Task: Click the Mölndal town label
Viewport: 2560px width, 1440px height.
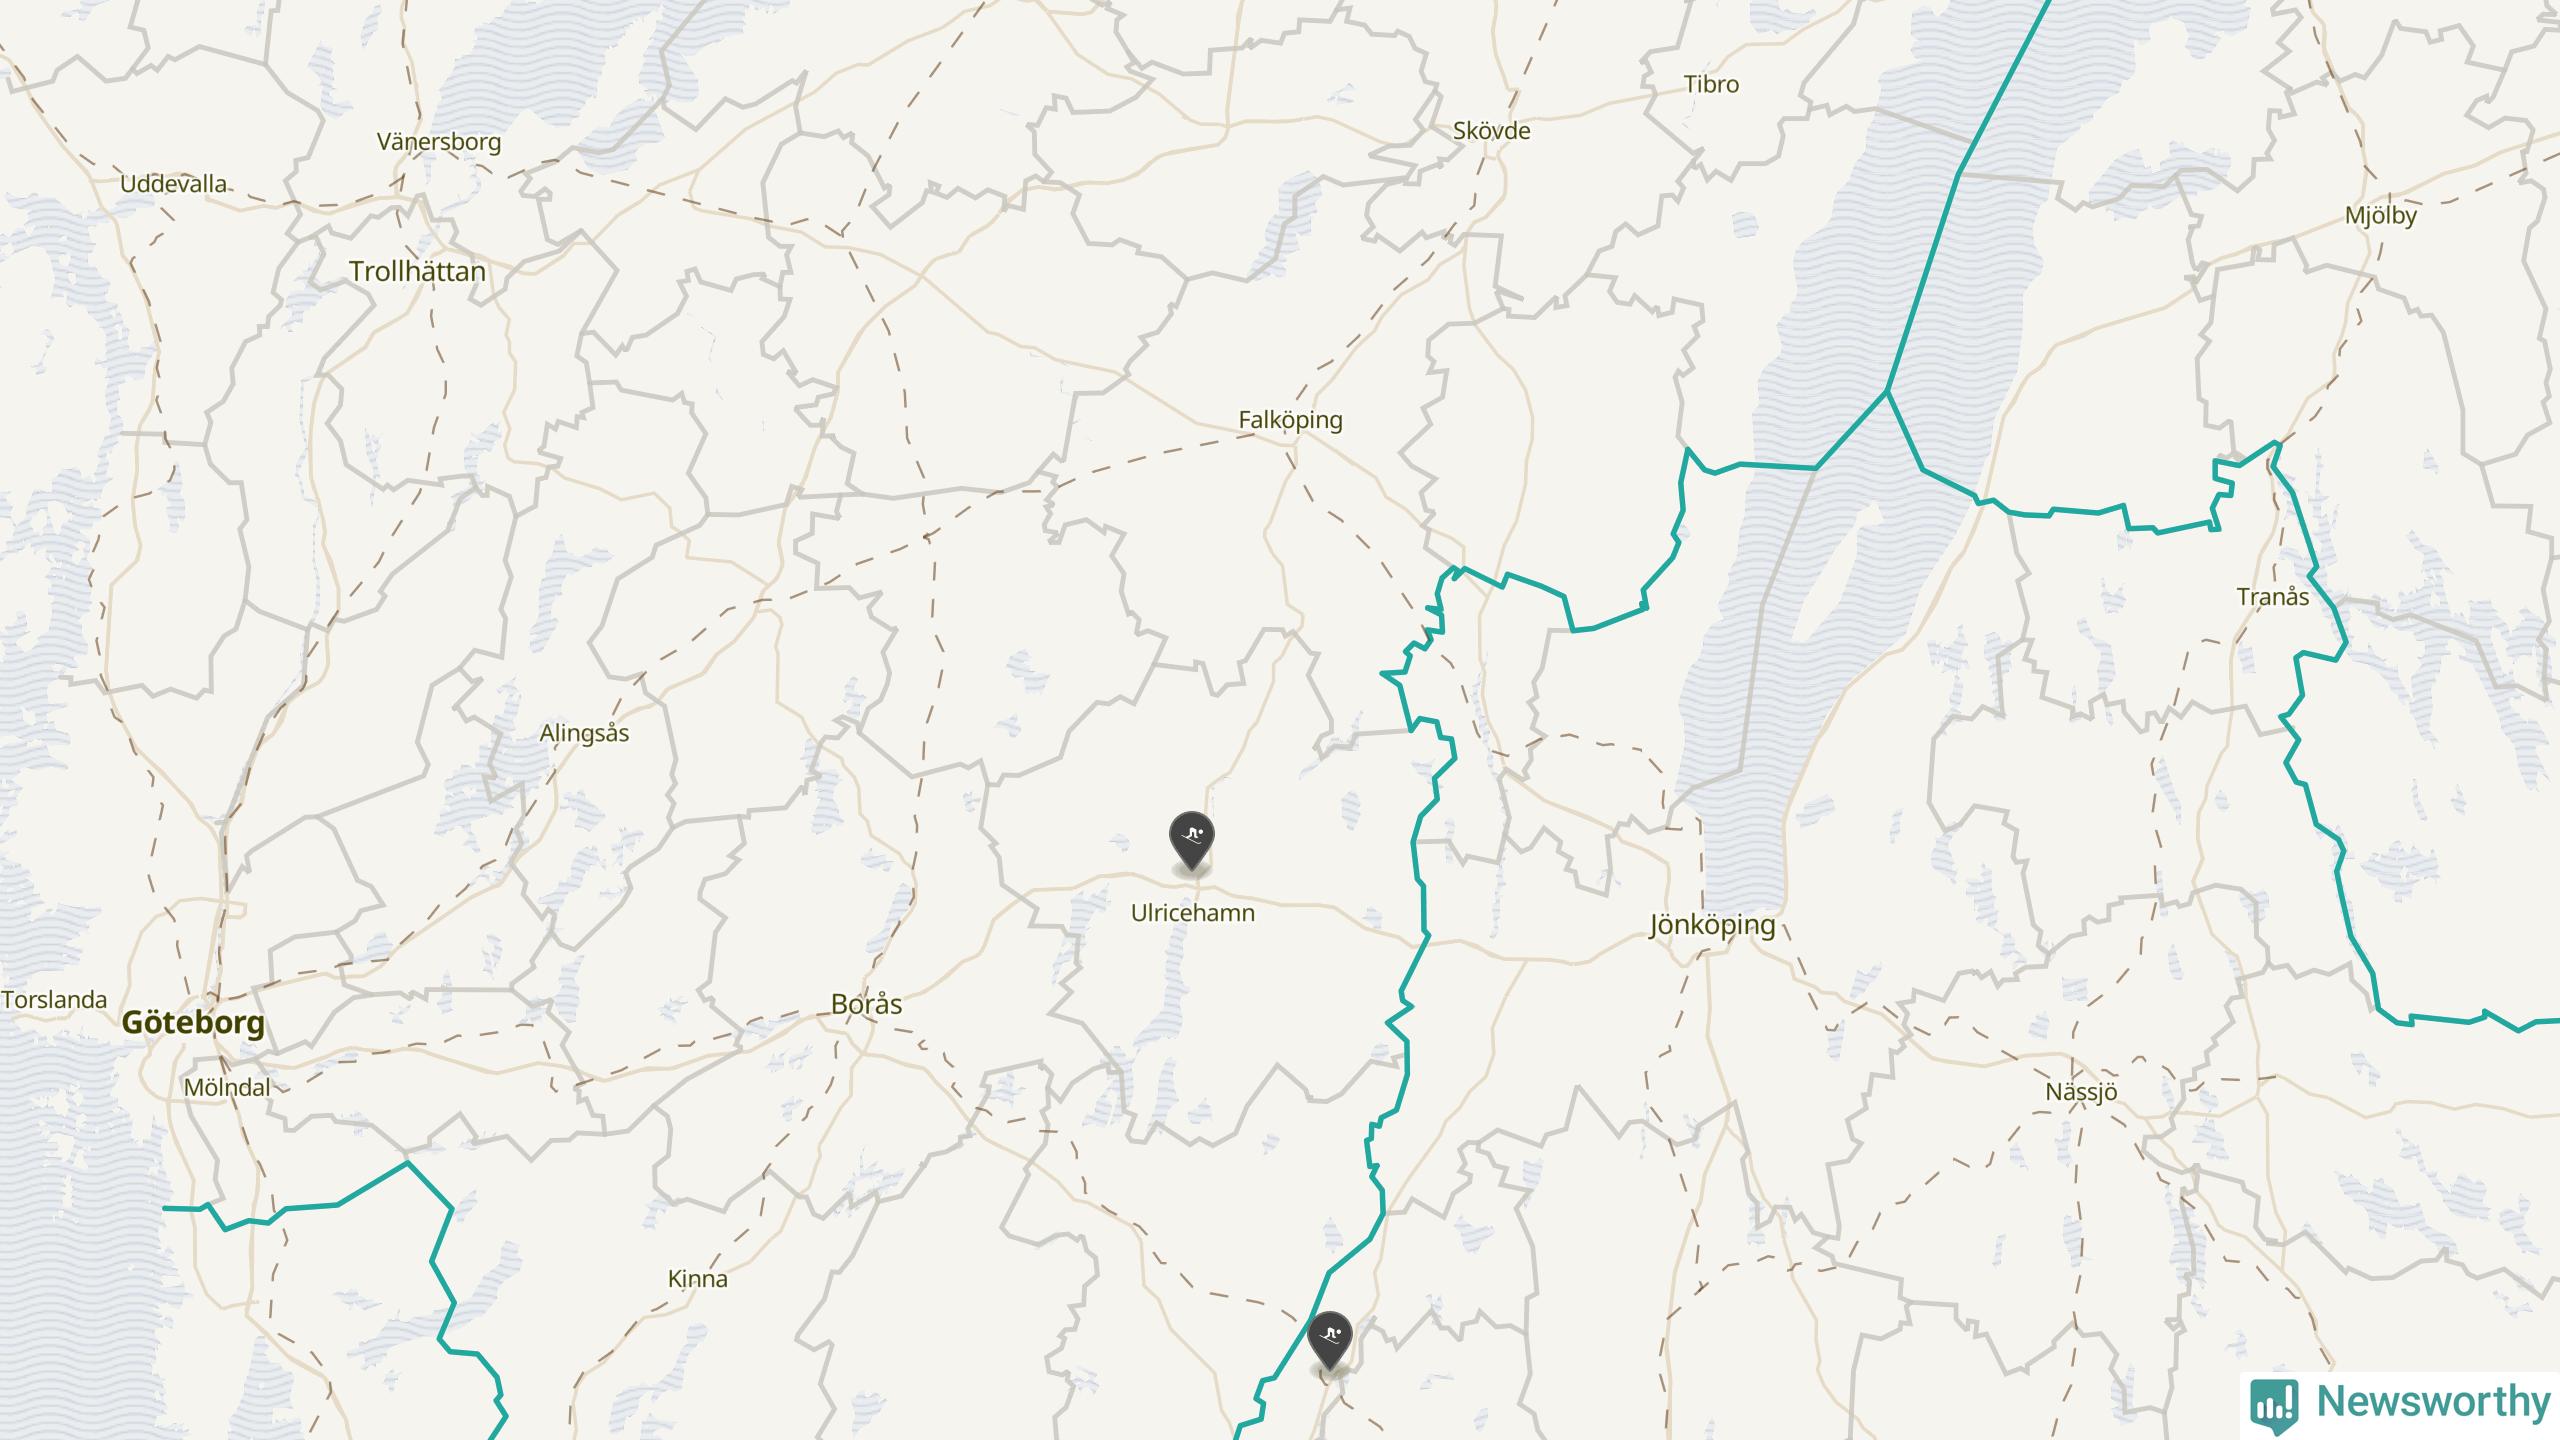Action: tap(227, 1088)
